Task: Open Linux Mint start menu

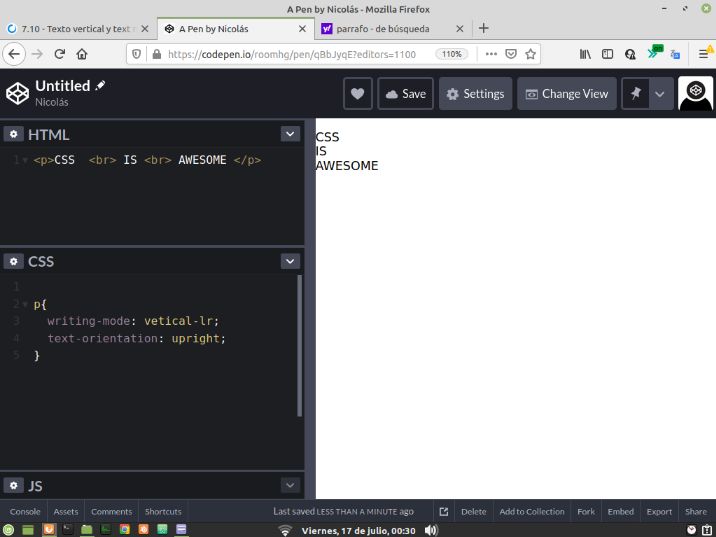Action: (8, 530)
